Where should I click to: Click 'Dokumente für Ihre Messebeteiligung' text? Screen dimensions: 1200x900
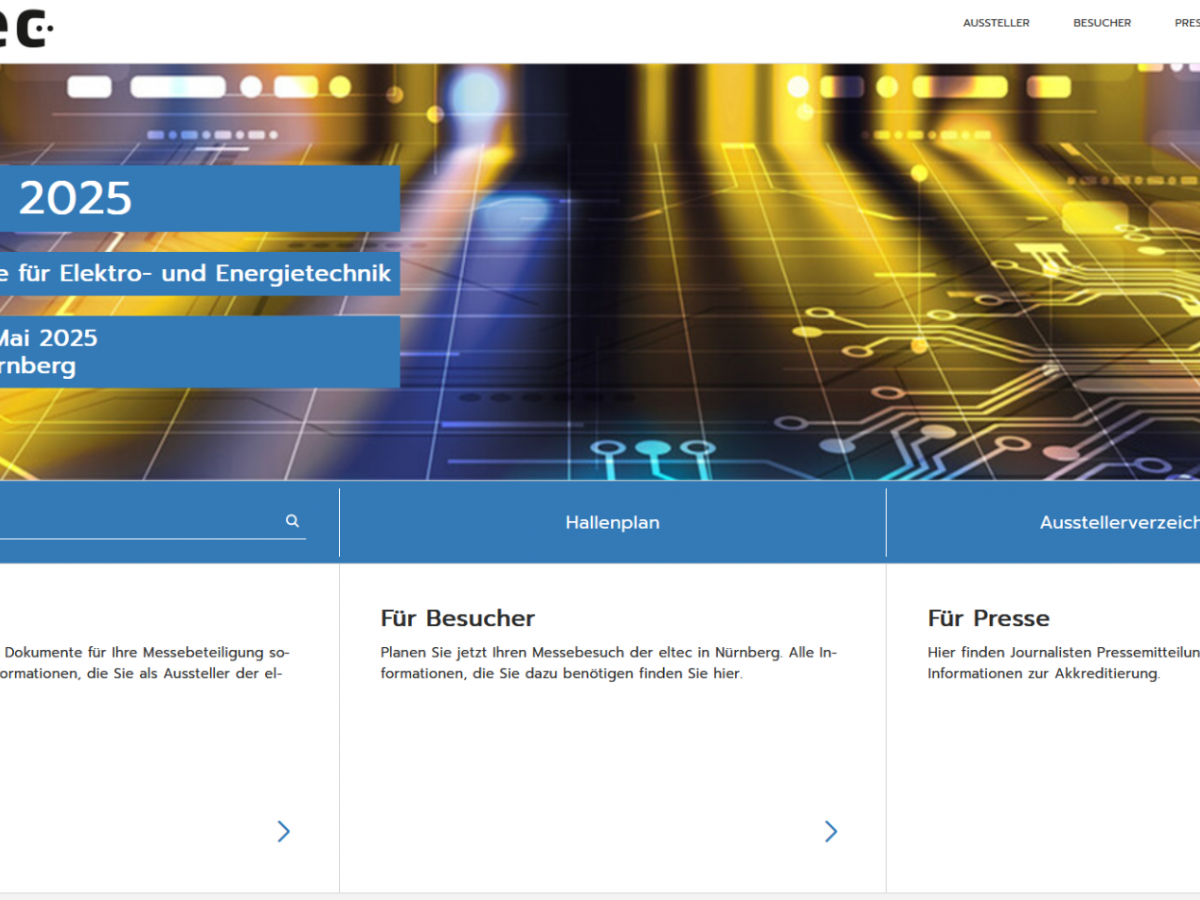tap(145, 663)
